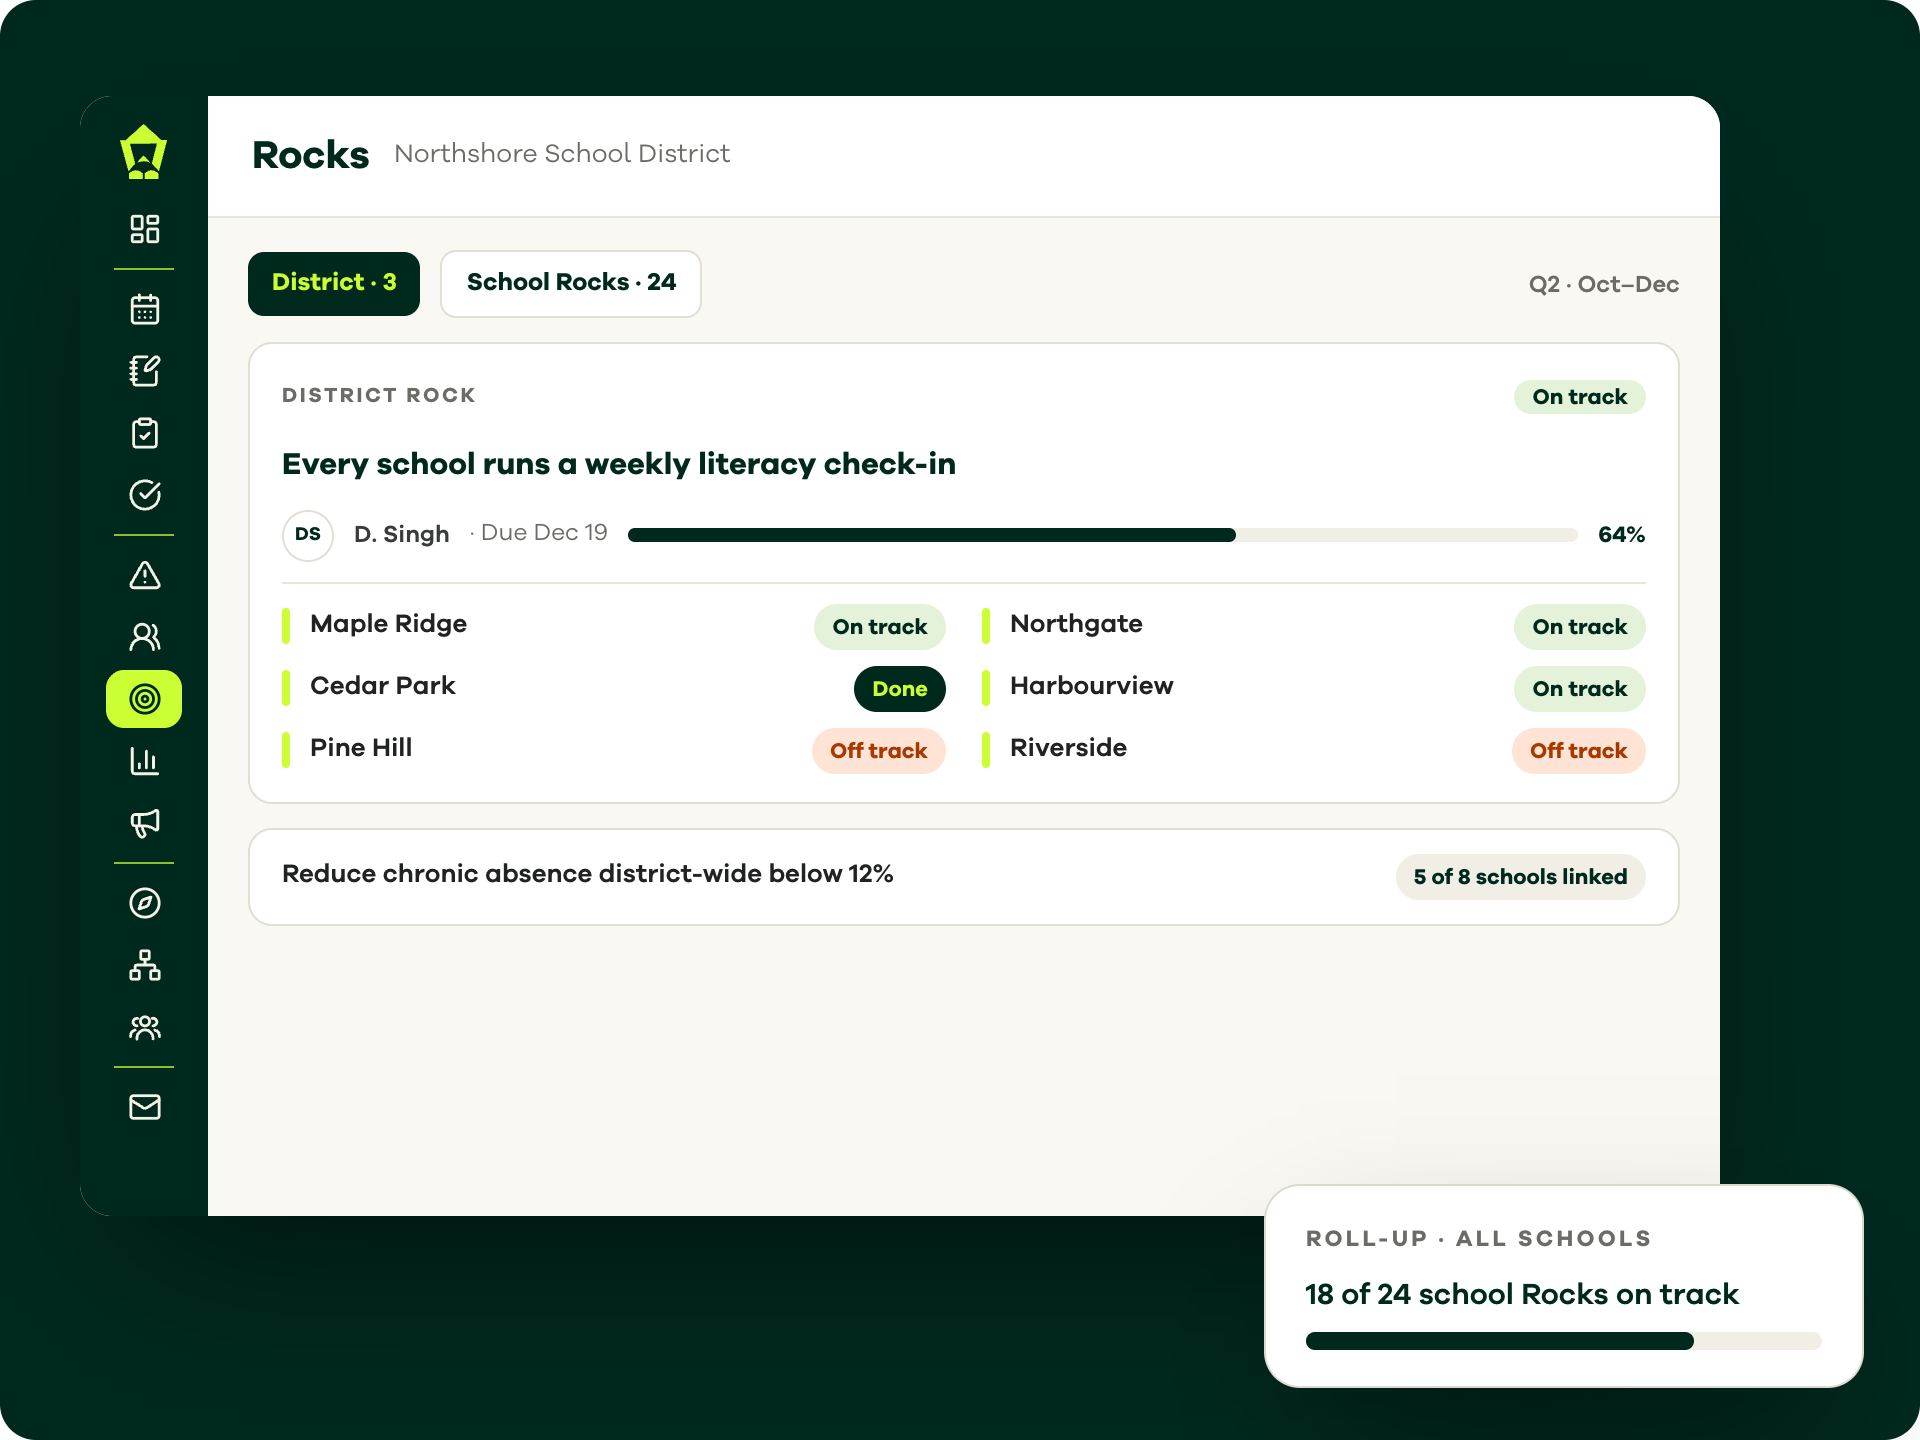The width and height of the screenshot is (1920, 1440).
Task: Open the literacy check-in rock title
Action: [x=619, y=464]
